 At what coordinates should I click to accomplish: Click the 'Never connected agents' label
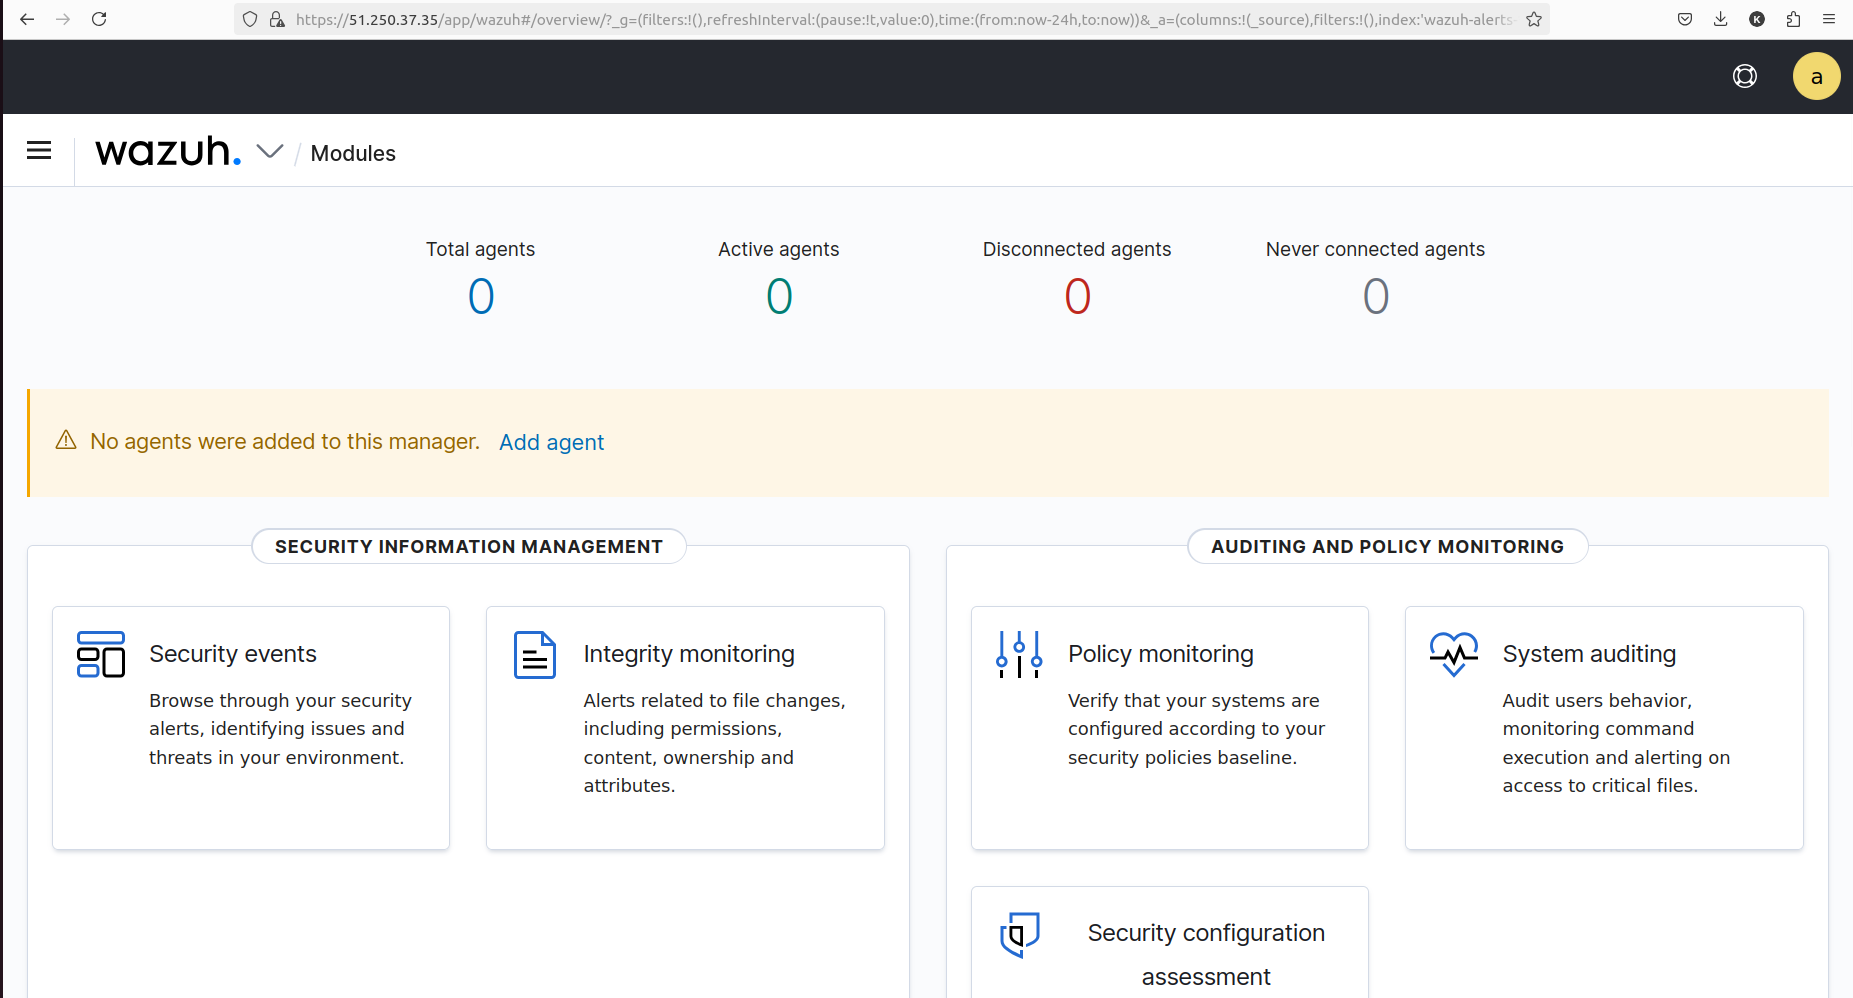point(1376,249)
